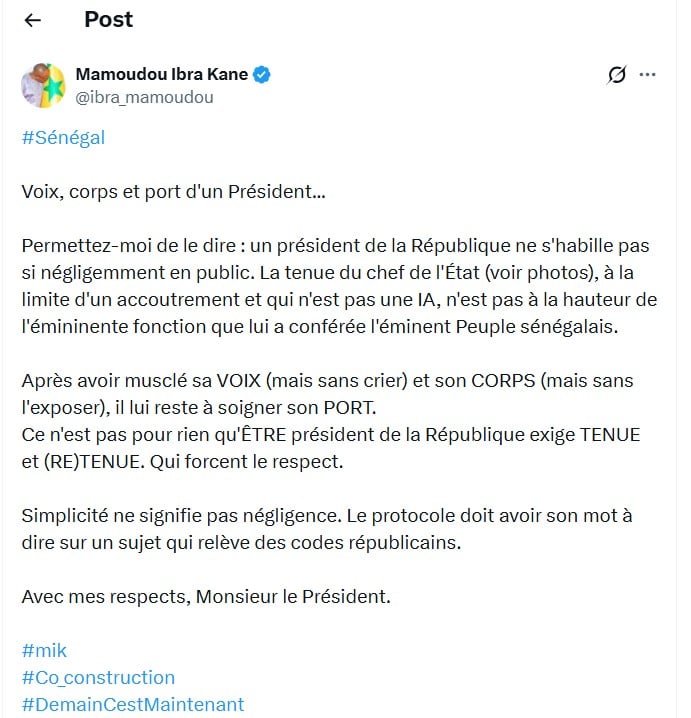This screenshot has height=718, width=691.
Task: Click the back arrow beside Post
Action: click(33, 20)
